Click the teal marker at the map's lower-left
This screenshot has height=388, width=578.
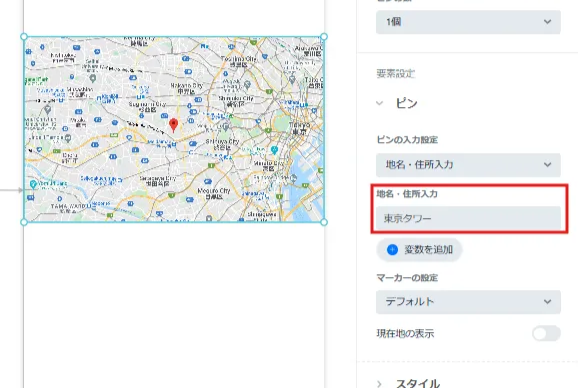[x=33, y=184]
